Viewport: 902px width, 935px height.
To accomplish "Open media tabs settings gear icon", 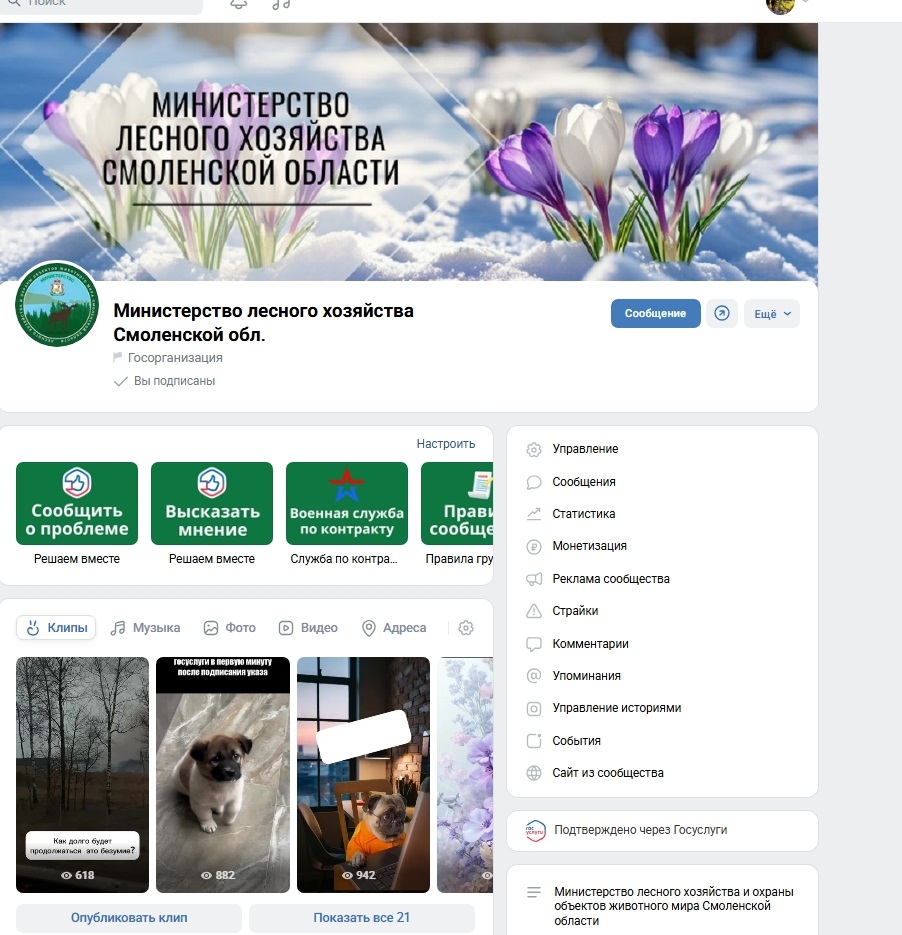I will pyautogui.click(x=466, y=628).
